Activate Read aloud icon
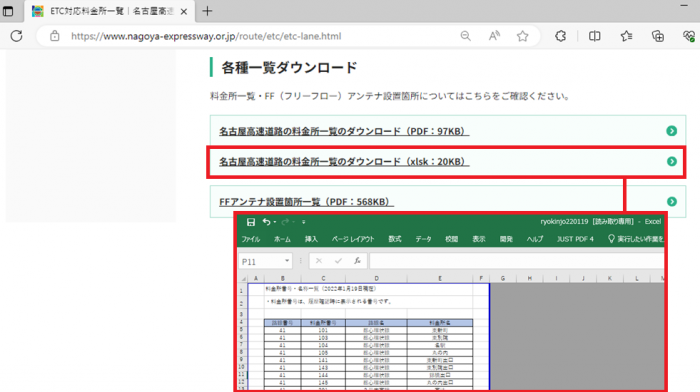The width and height of the screenshot is (700, 392). point(494,36)
